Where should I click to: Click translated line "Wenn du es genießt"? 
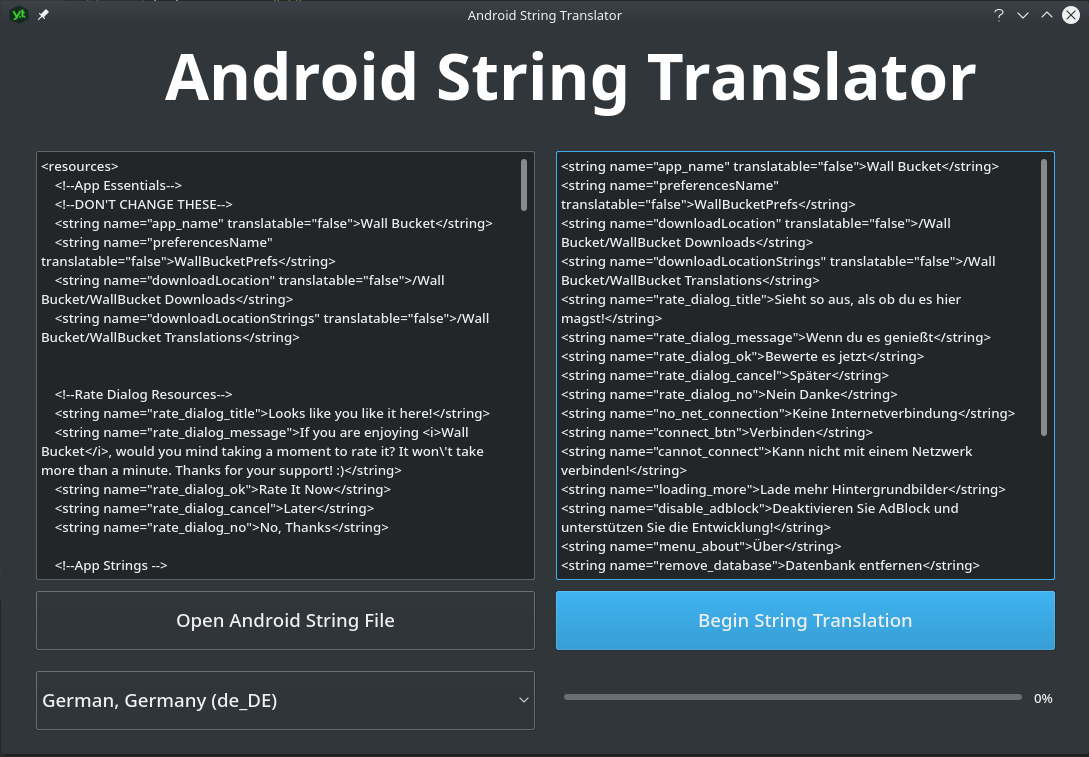[776, 338]
